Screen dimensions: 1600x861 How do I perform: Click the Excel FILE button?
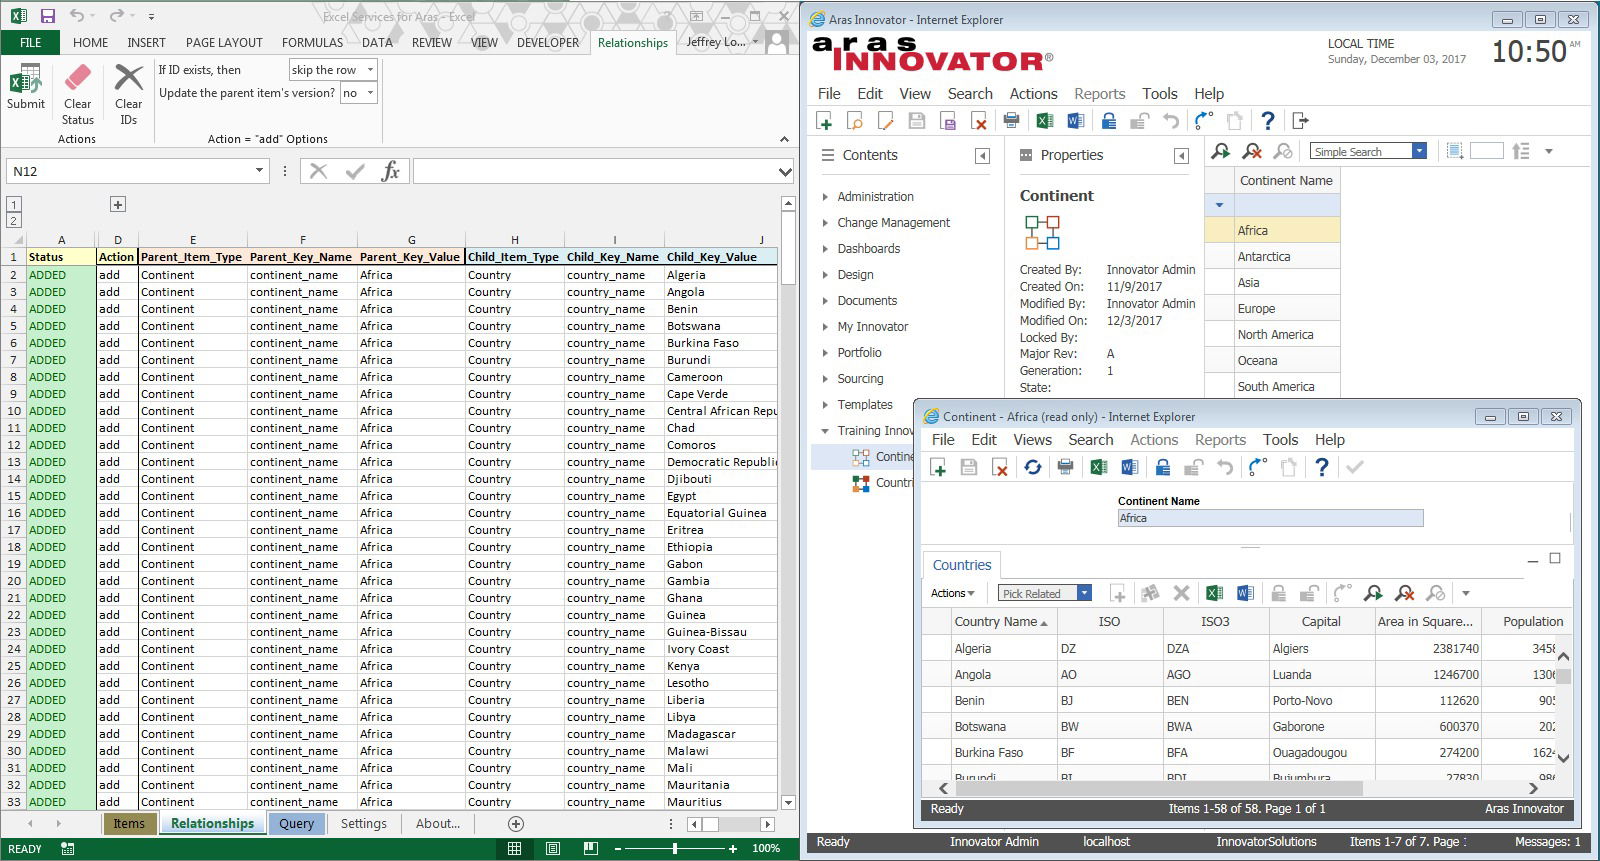click(x=31, y=43)
